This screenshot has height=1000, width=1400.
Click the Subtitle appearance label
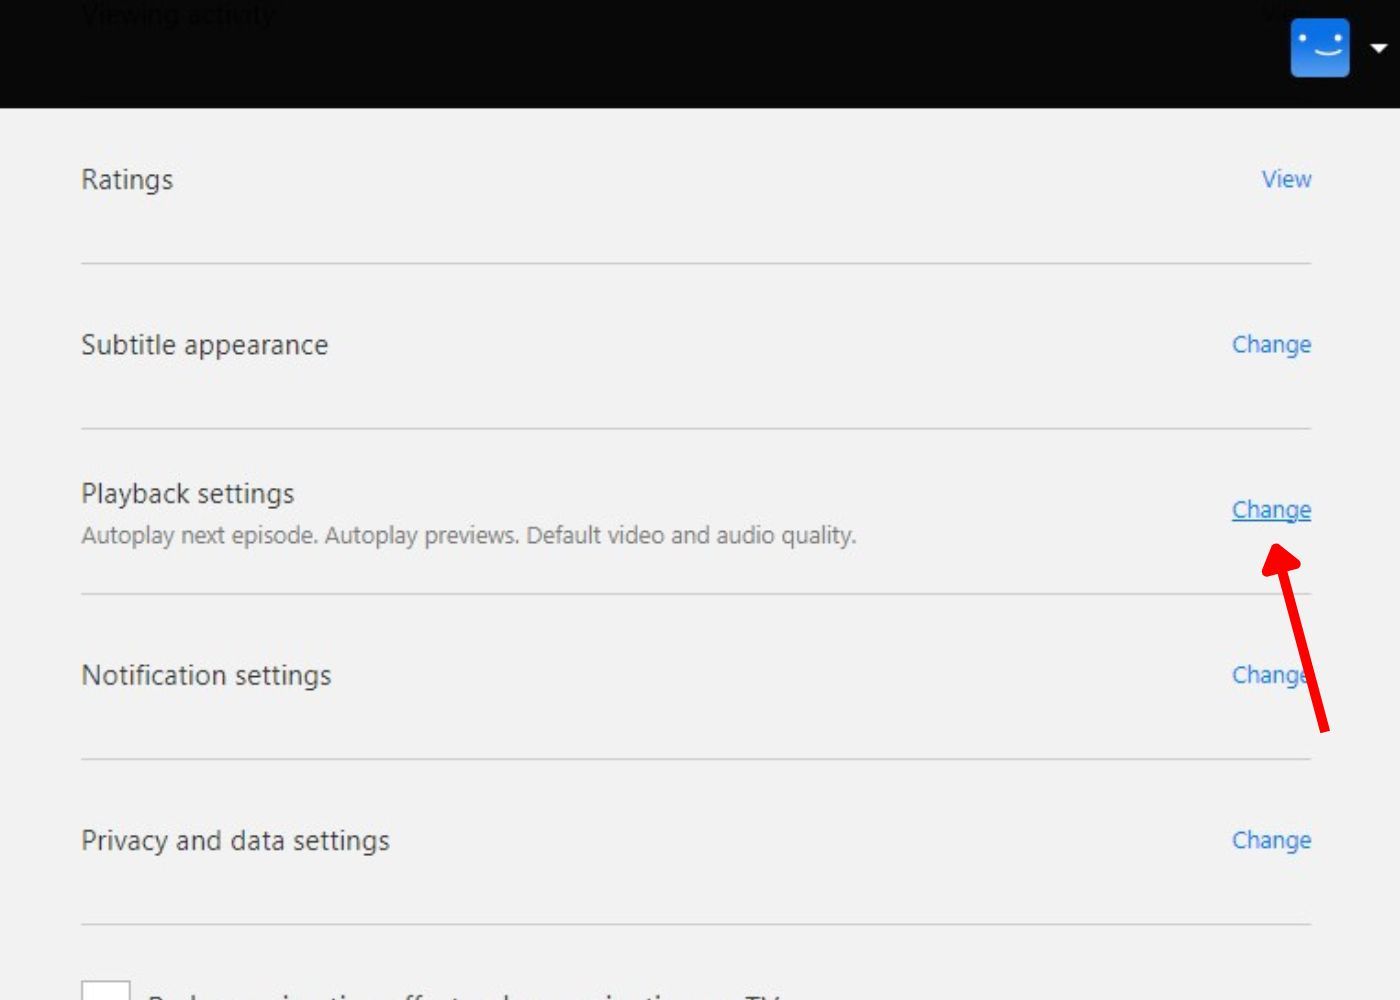click(x=205, y=344)
